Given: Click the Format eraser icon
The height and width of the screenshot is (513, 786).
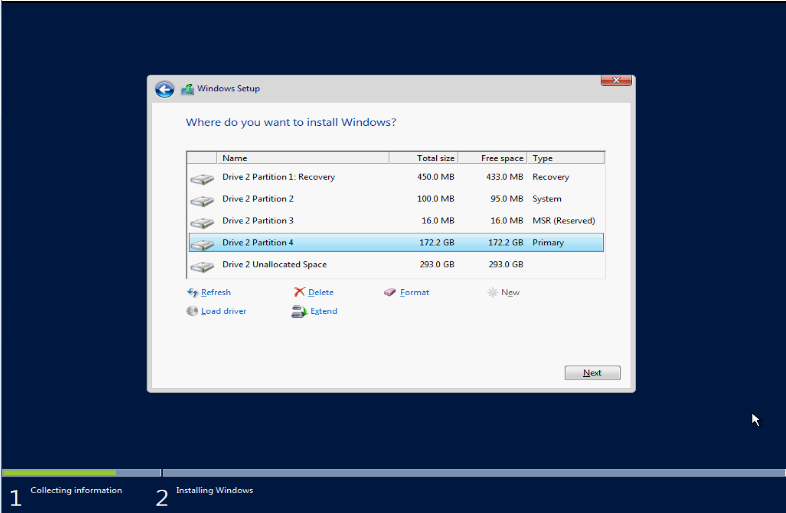Looking at the screenshot, I should tap(390, 292).
